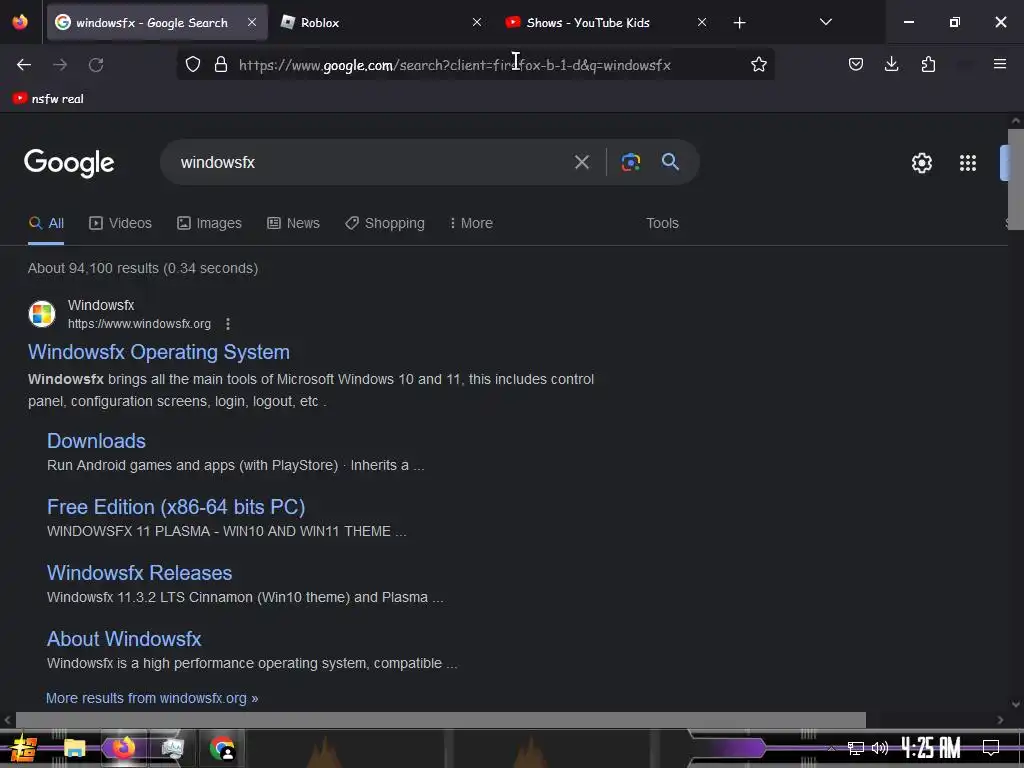Clear the search box text

(x=581, y=162)
